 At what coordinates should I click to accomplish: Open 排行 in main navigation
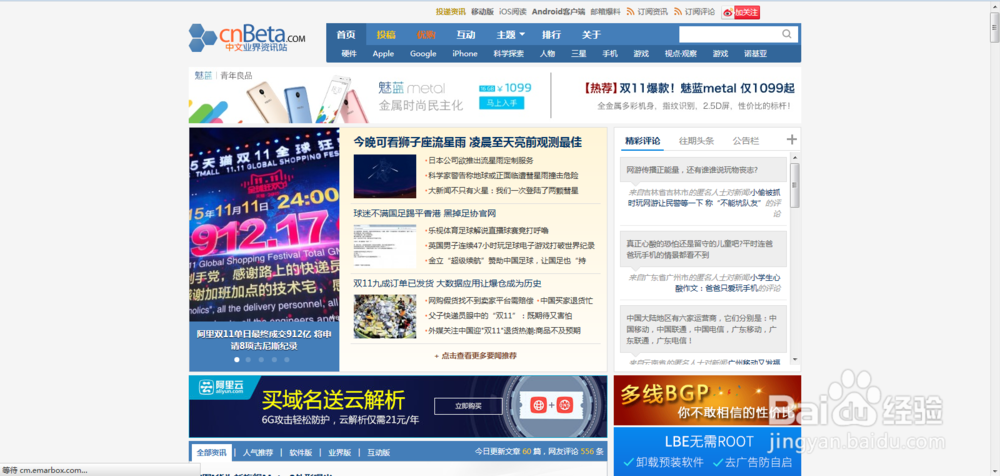(x=552, y=34)
